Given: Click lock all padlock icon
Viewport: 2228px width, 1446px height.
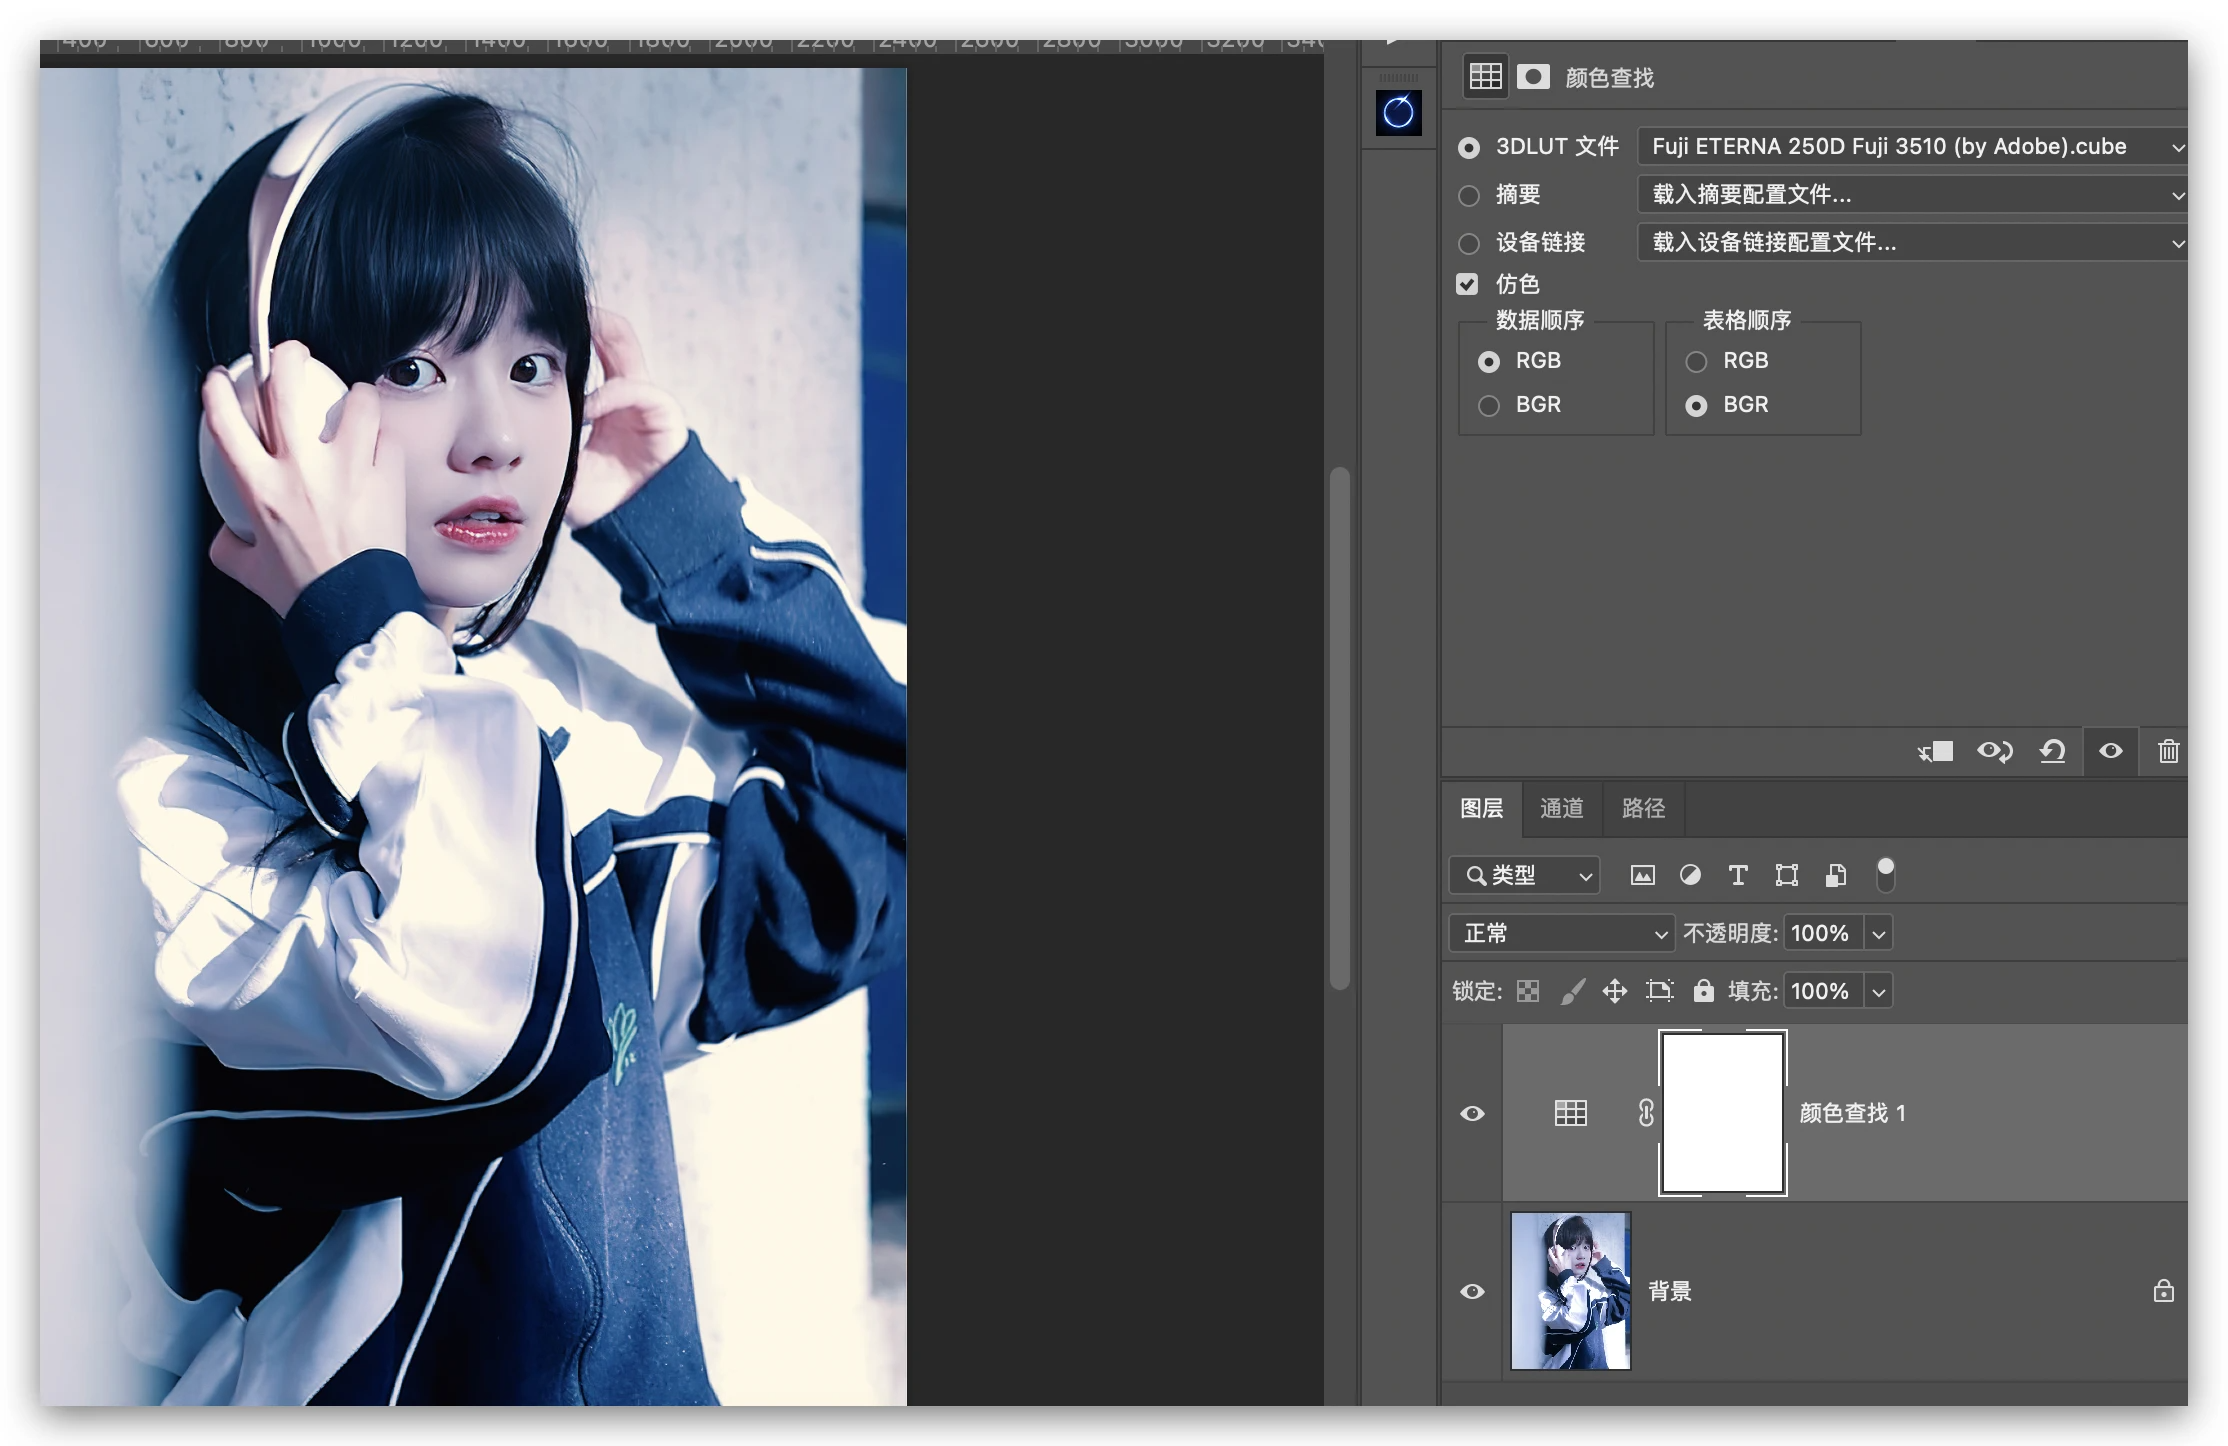Looking at the screenshot, I should [1704, 991].
